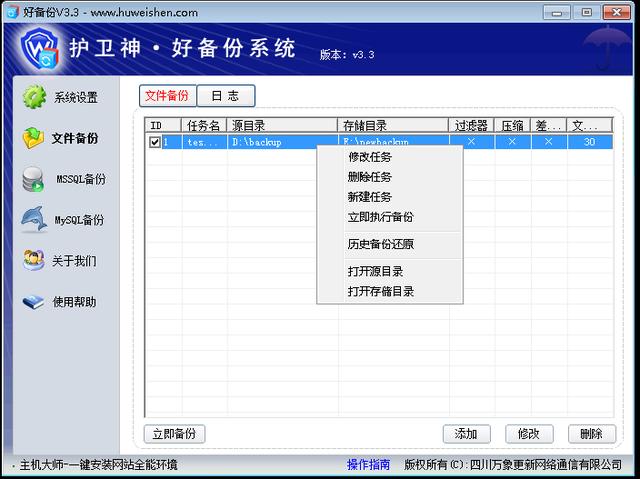Screen dimensions: 640x479
Task: Click the Help book icon
Action: click(33, 302)
